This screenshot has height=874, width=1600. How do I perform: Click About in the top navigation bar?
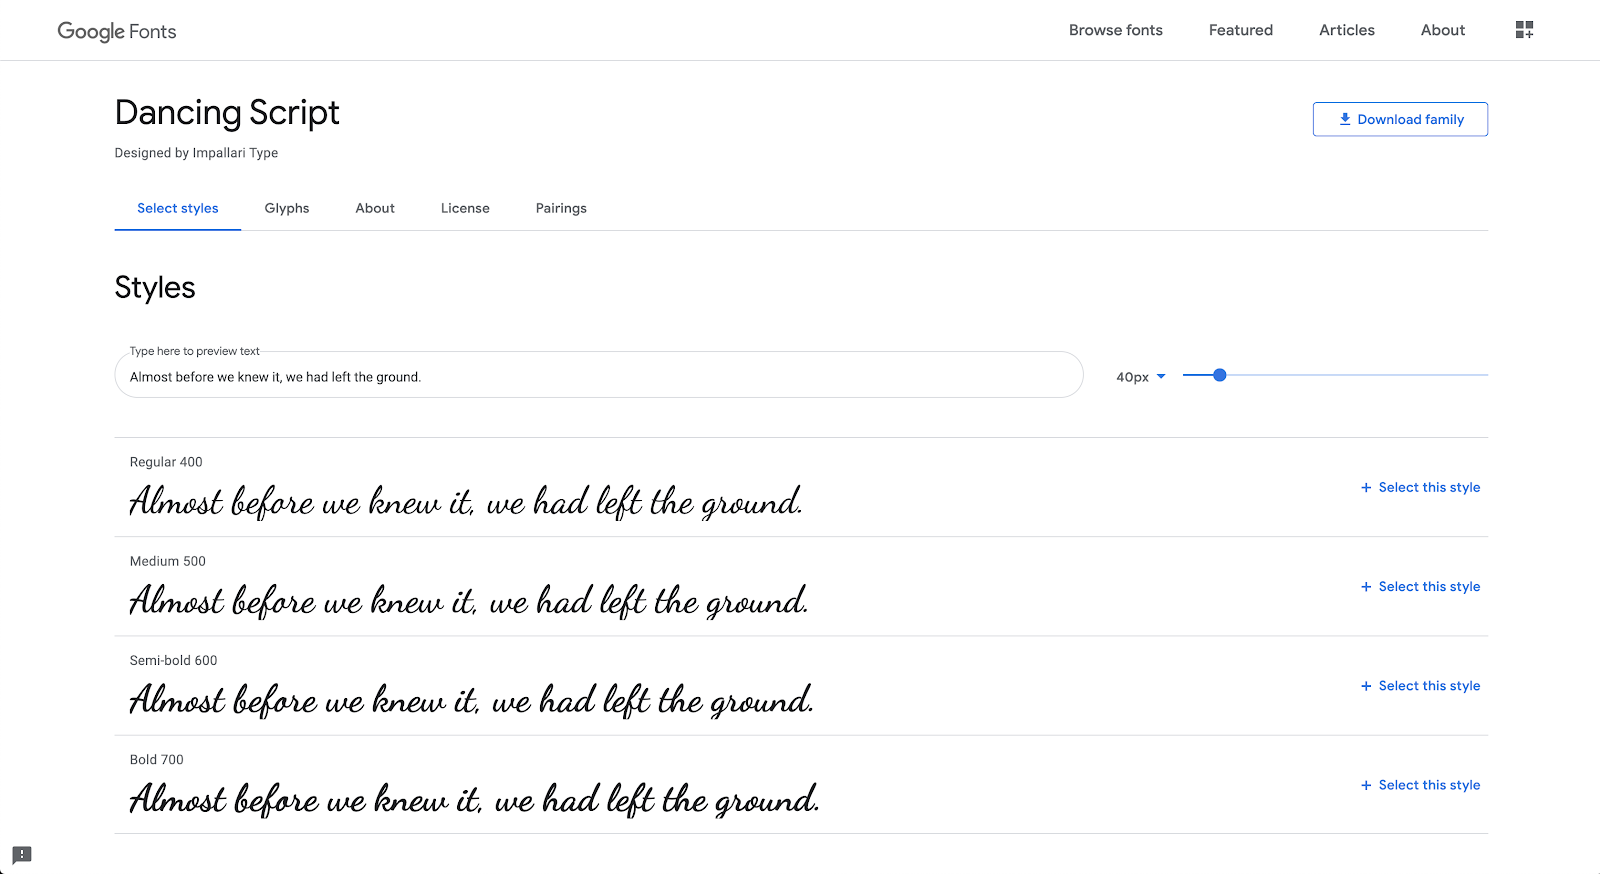tap(1442, 30)
